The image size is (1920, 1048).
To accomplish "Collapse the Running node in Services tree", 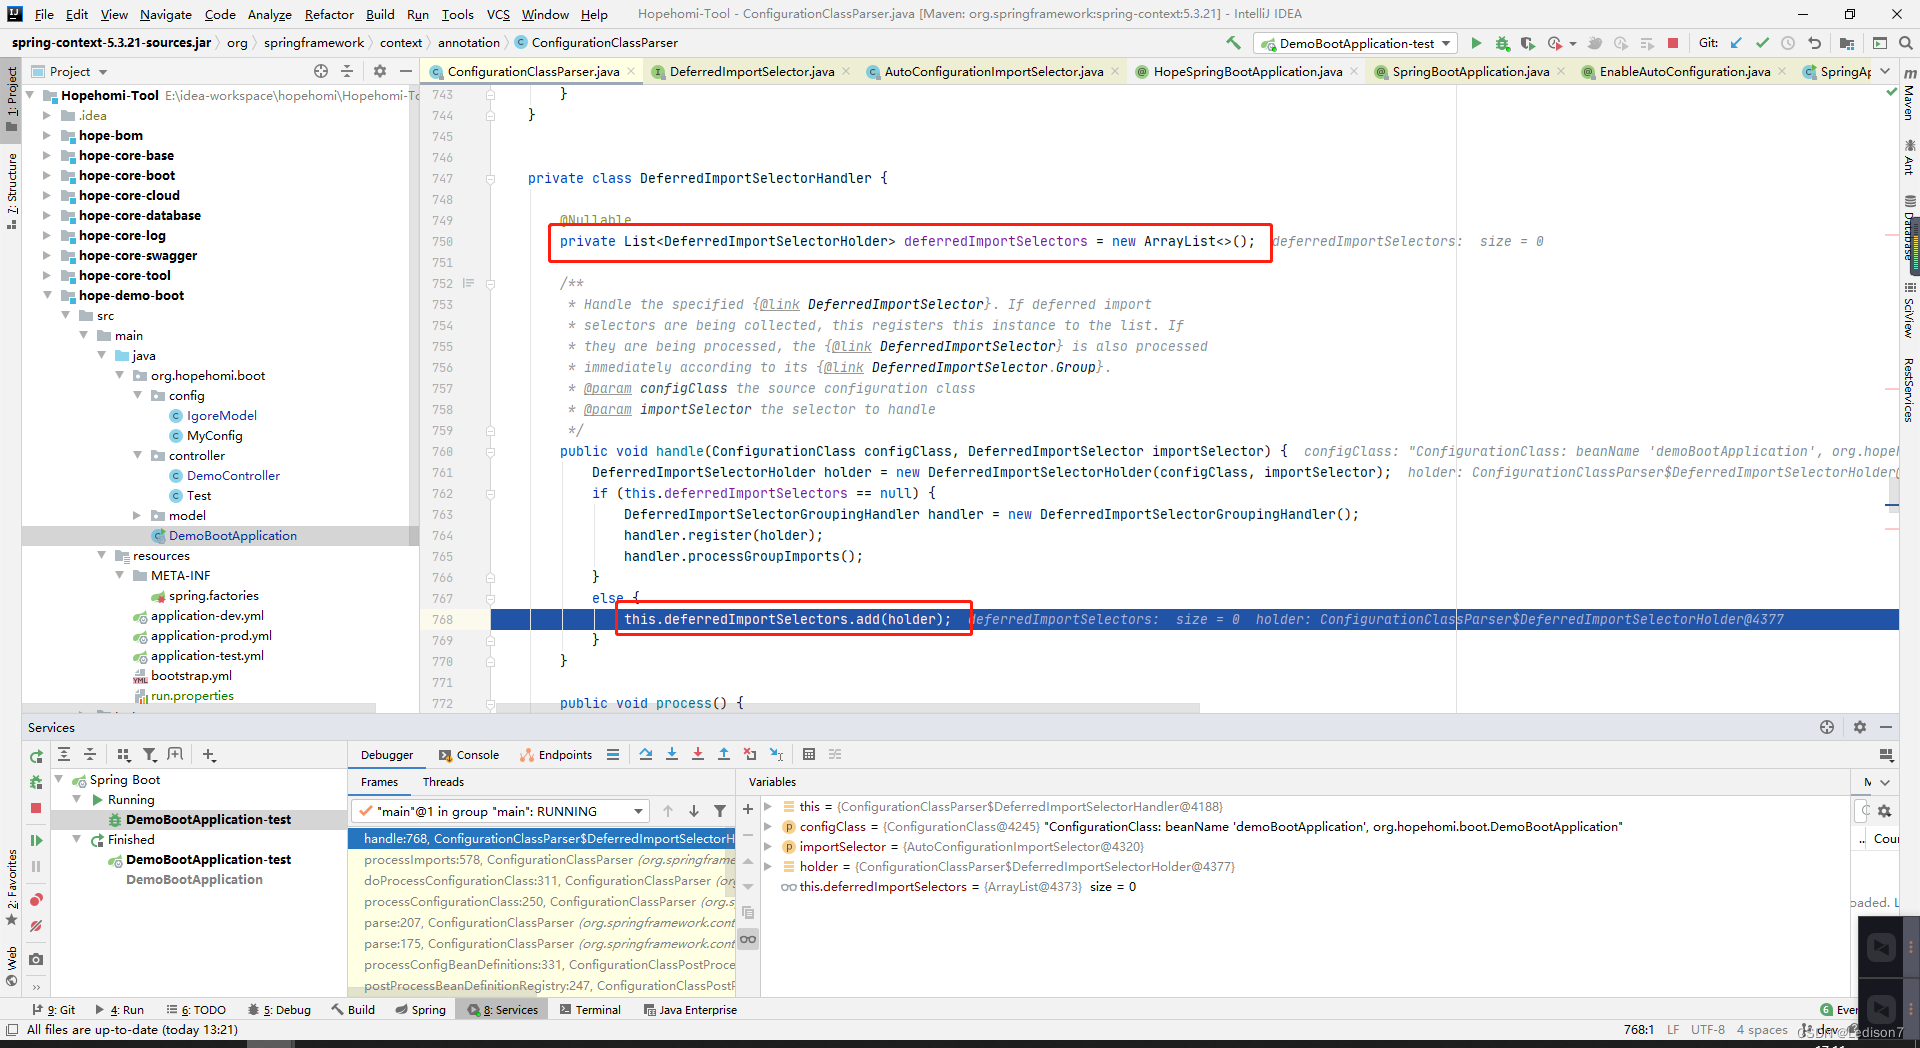I will click(77, 800).
